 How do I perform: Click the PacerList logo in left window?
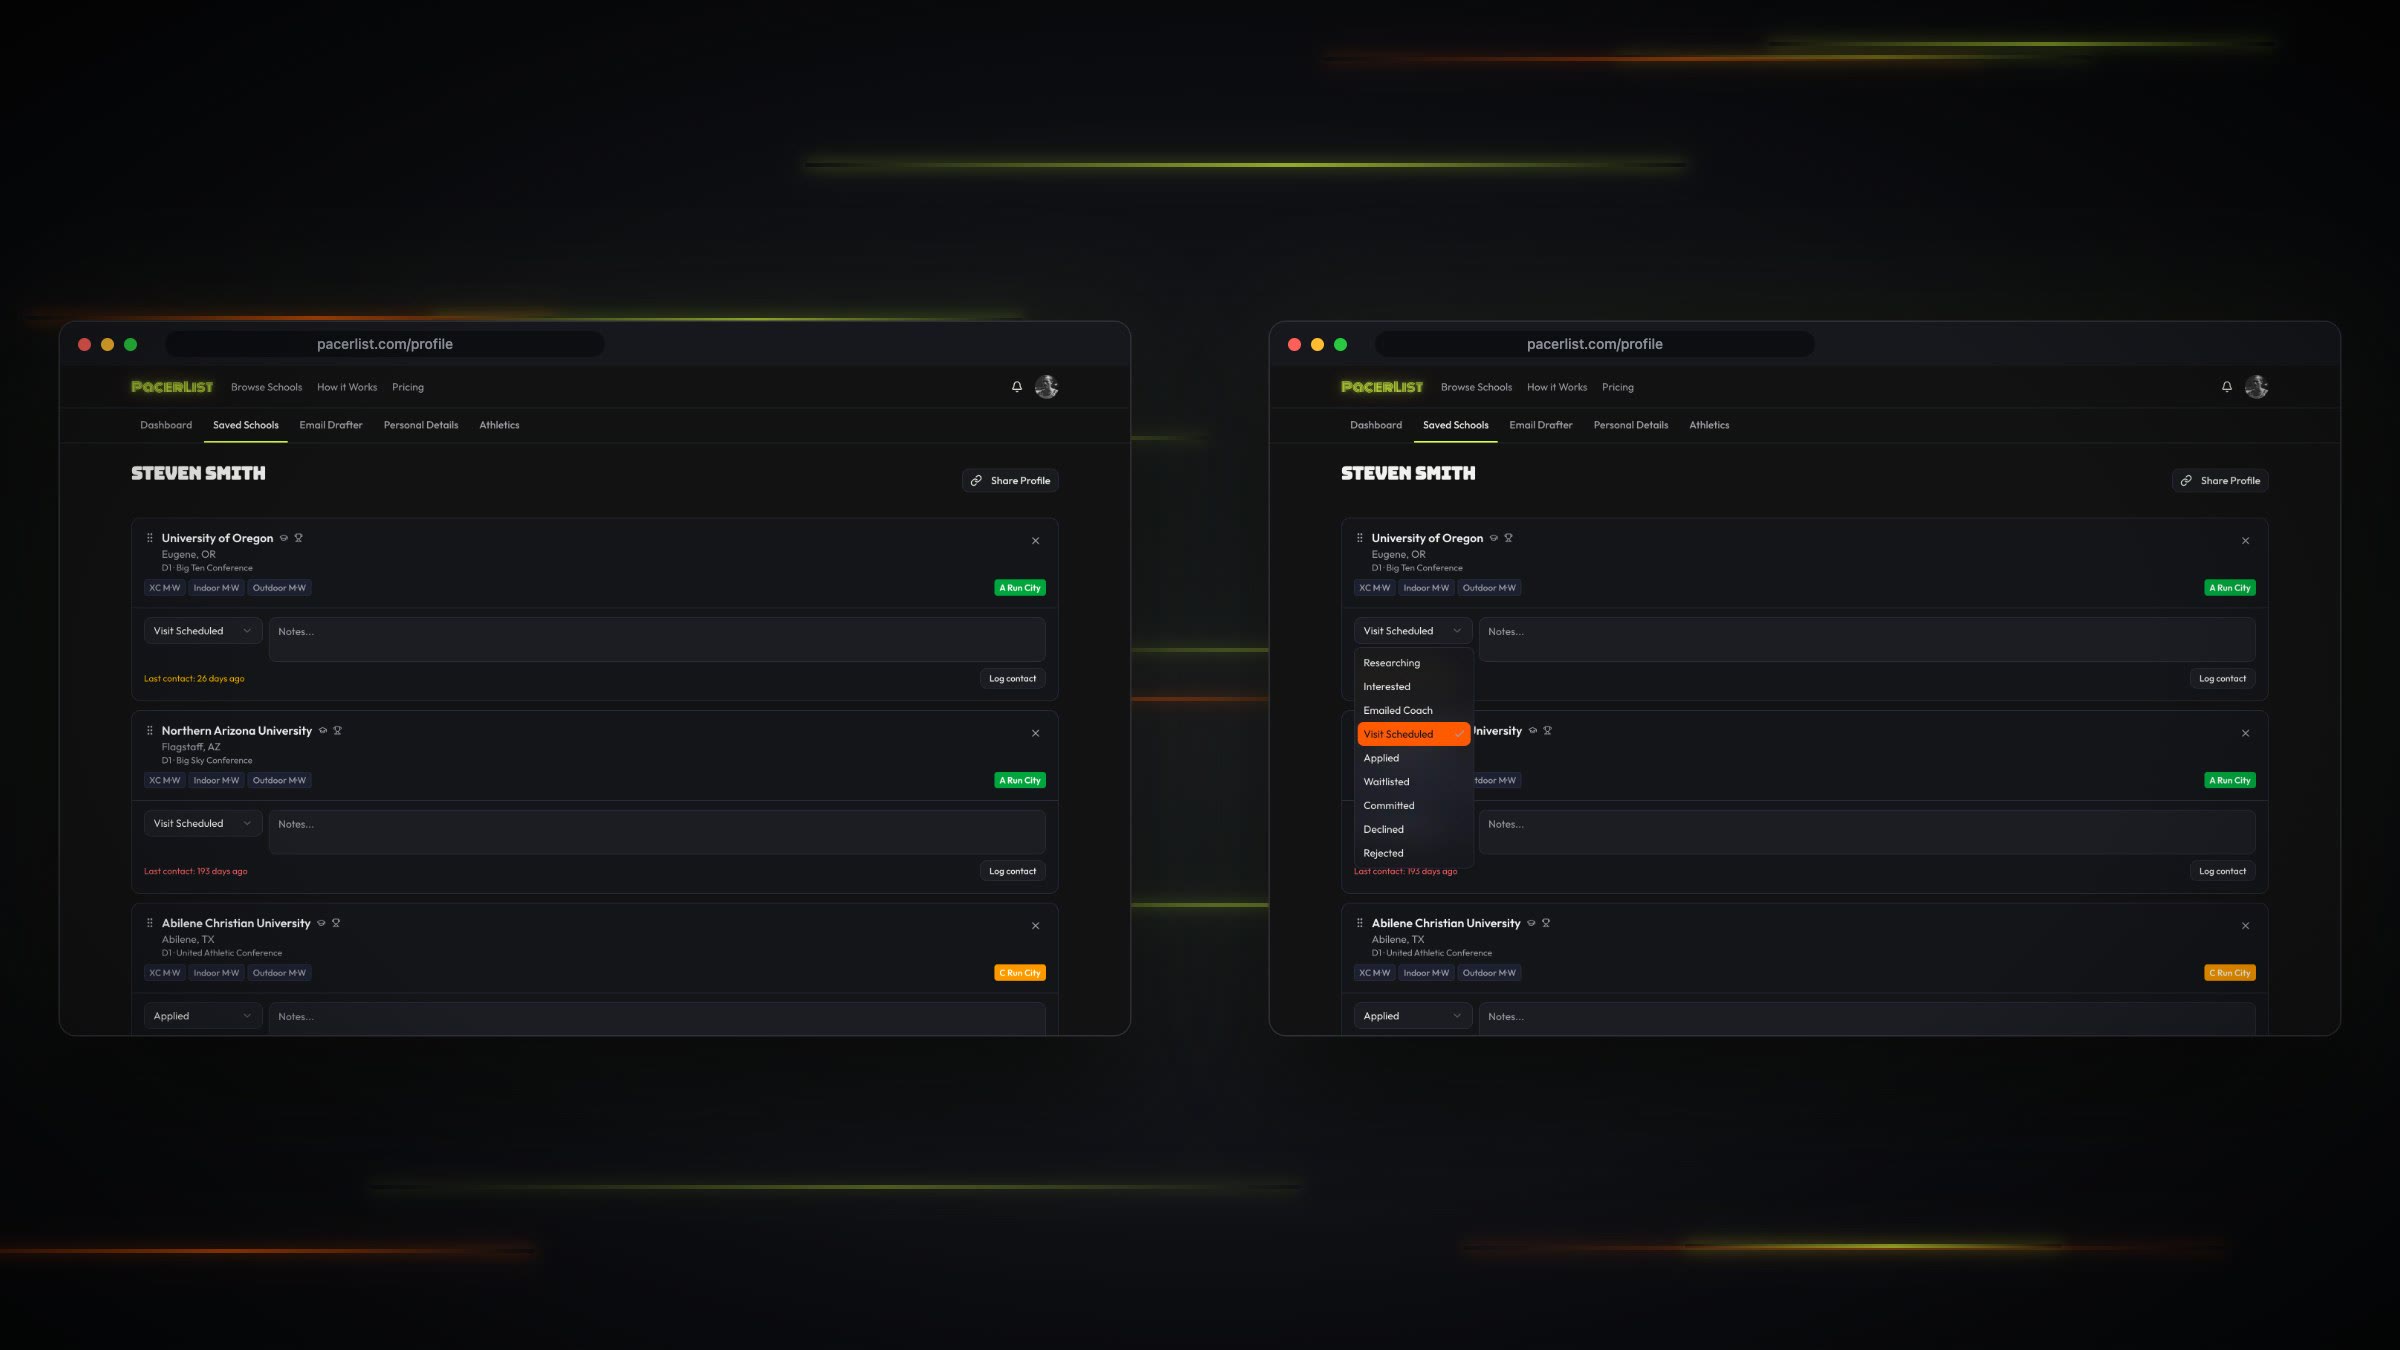[x=172, y=387]
